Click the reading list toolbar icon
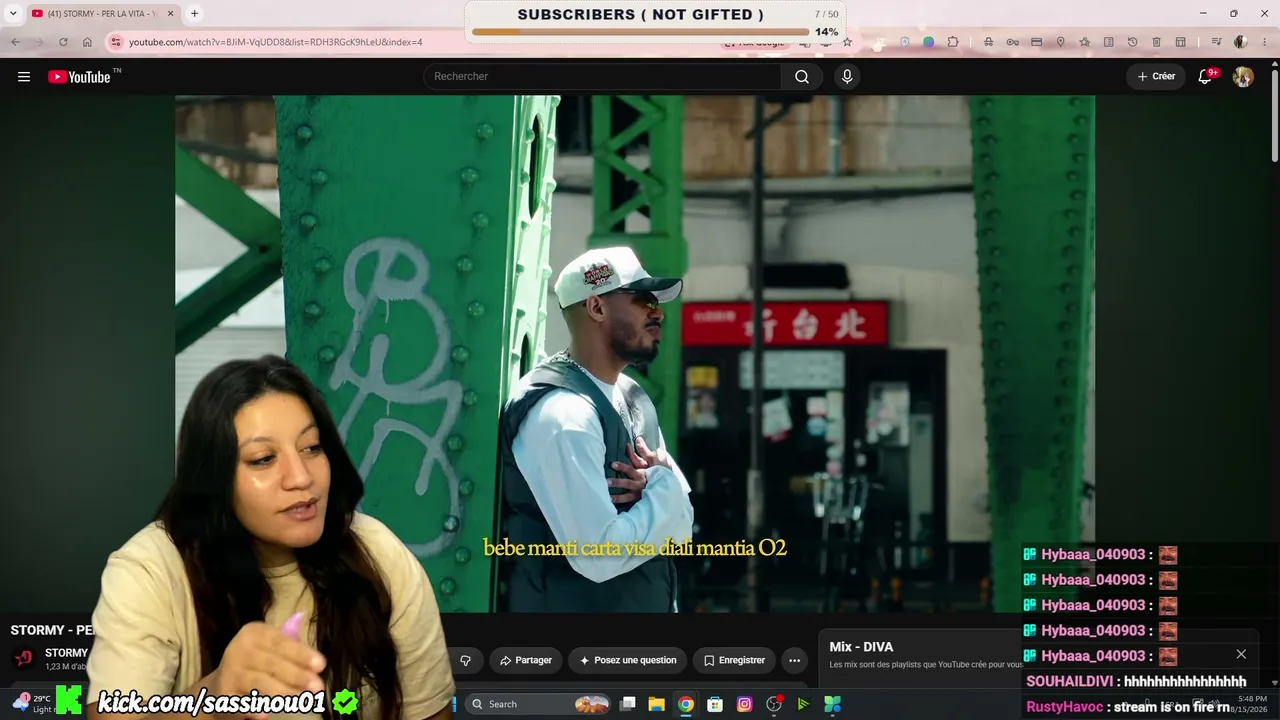The image size is (1280, 720). click(x=1108, y=42)
